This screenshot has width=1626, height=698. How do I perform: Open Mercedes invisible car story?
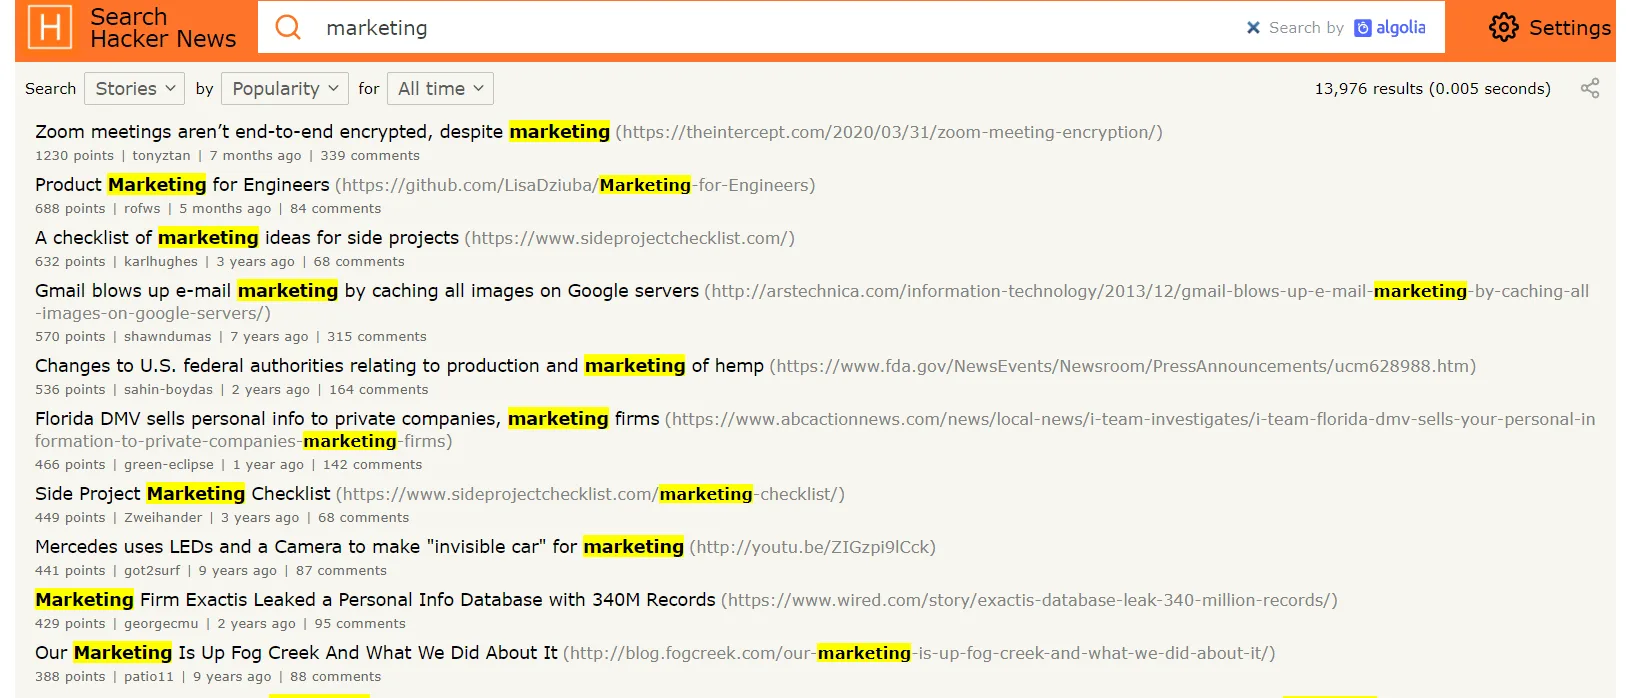click(359, 547)
